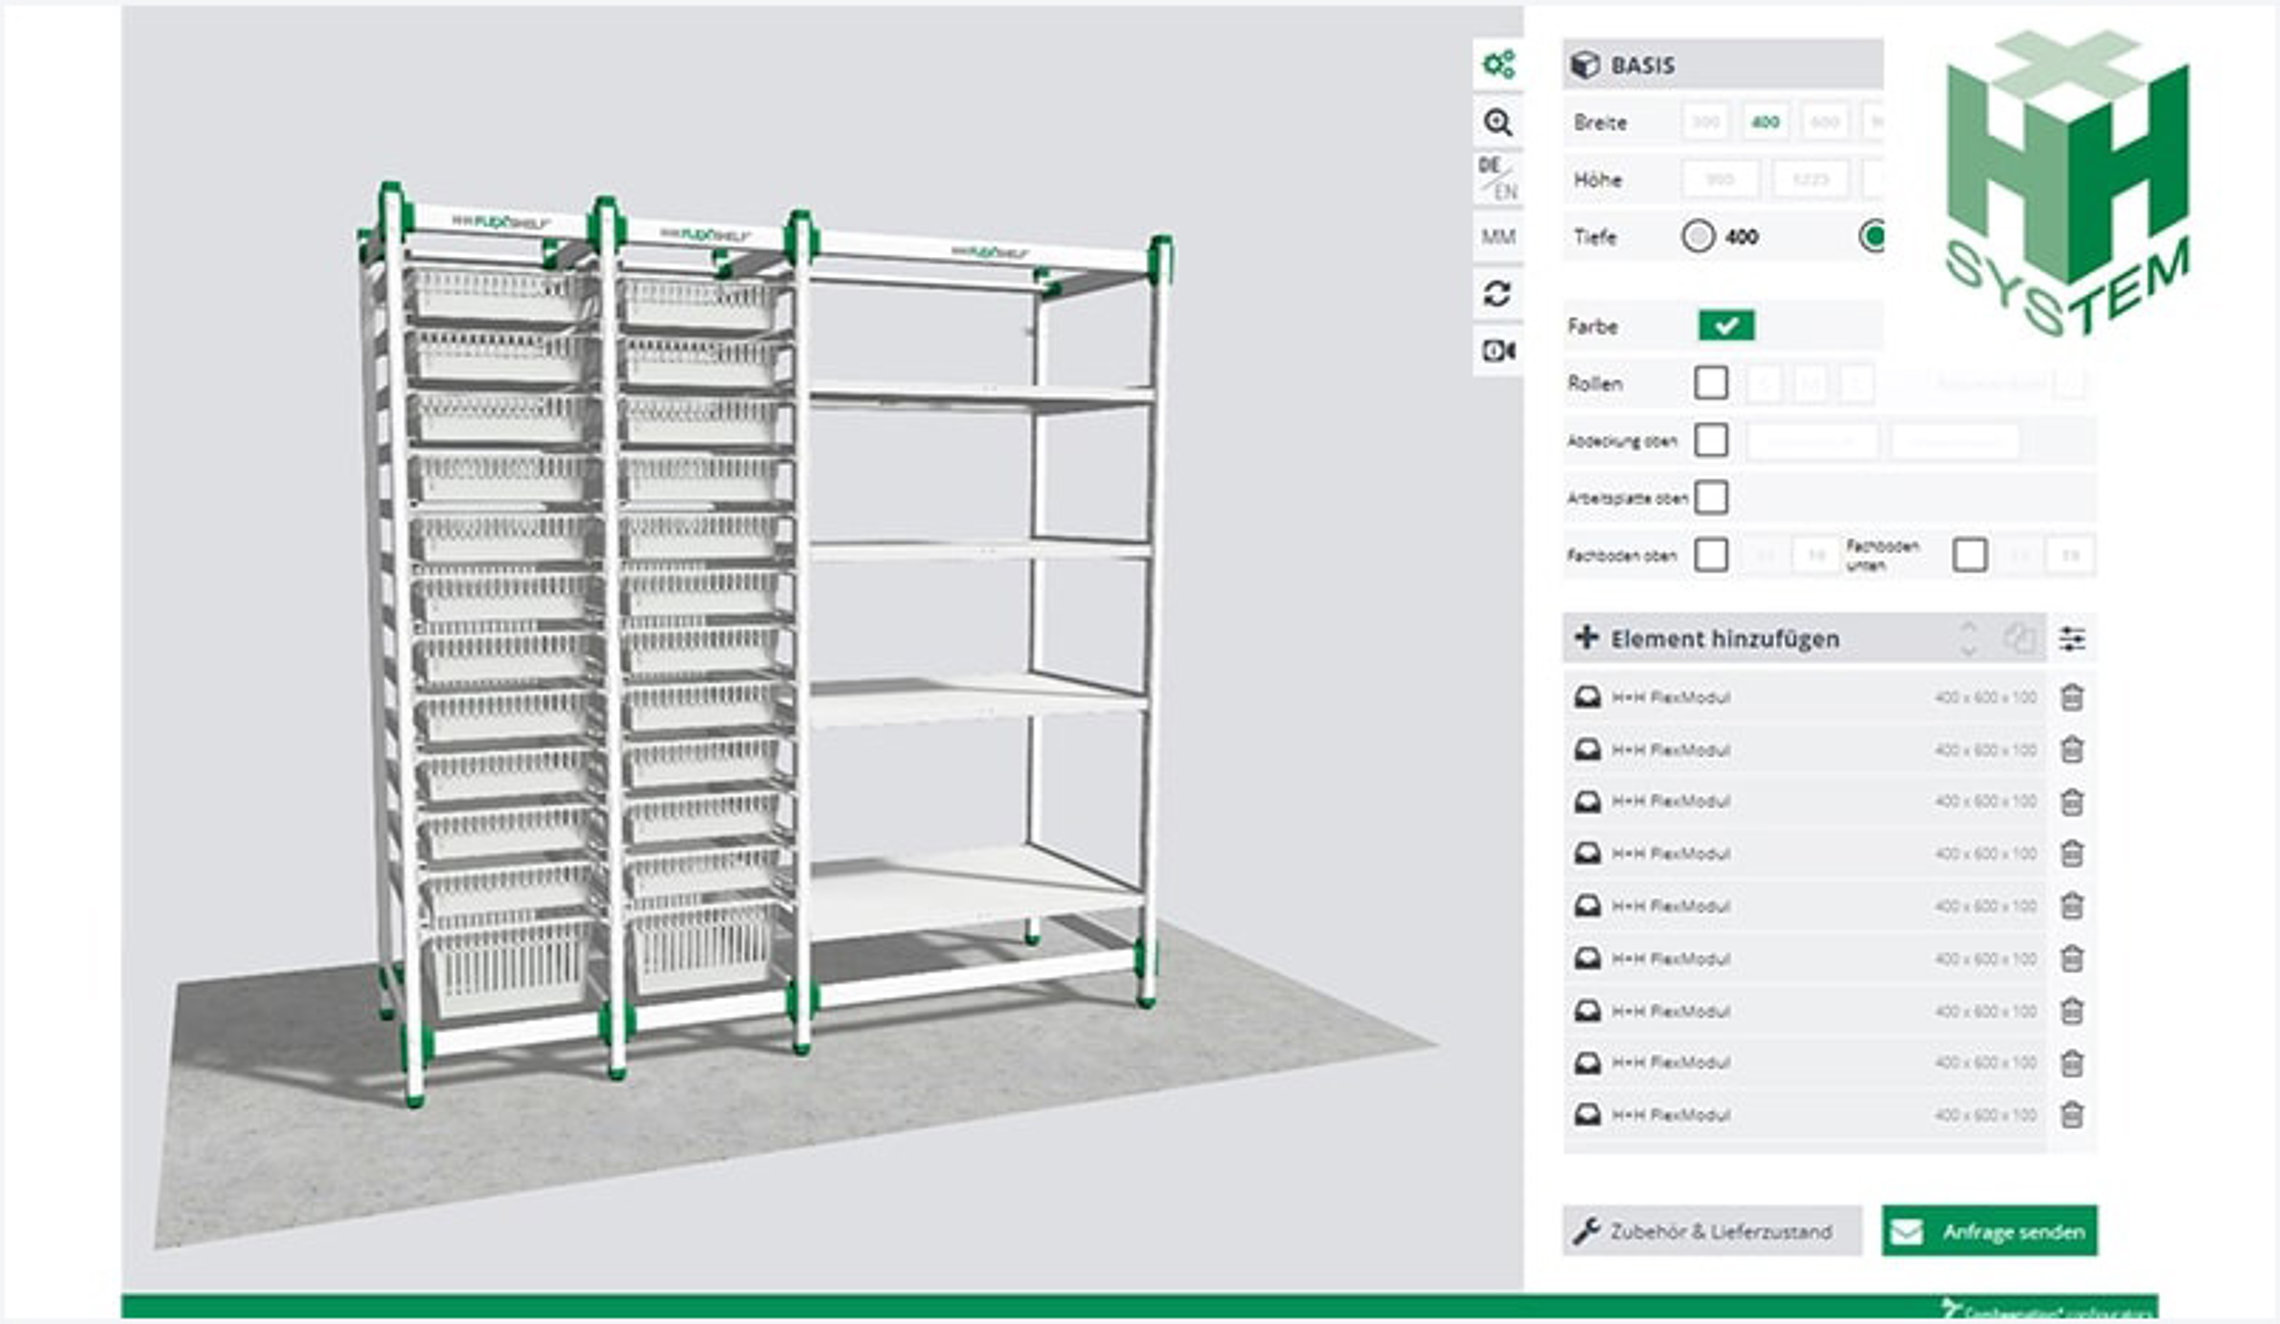
Task: Click the refresh arrows icon
Action: point(1498,293)
